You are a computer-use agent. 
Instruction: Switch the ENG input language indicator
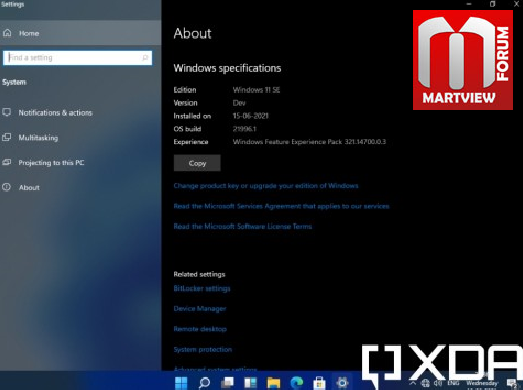pyautogui.click(x=453, y=383)
